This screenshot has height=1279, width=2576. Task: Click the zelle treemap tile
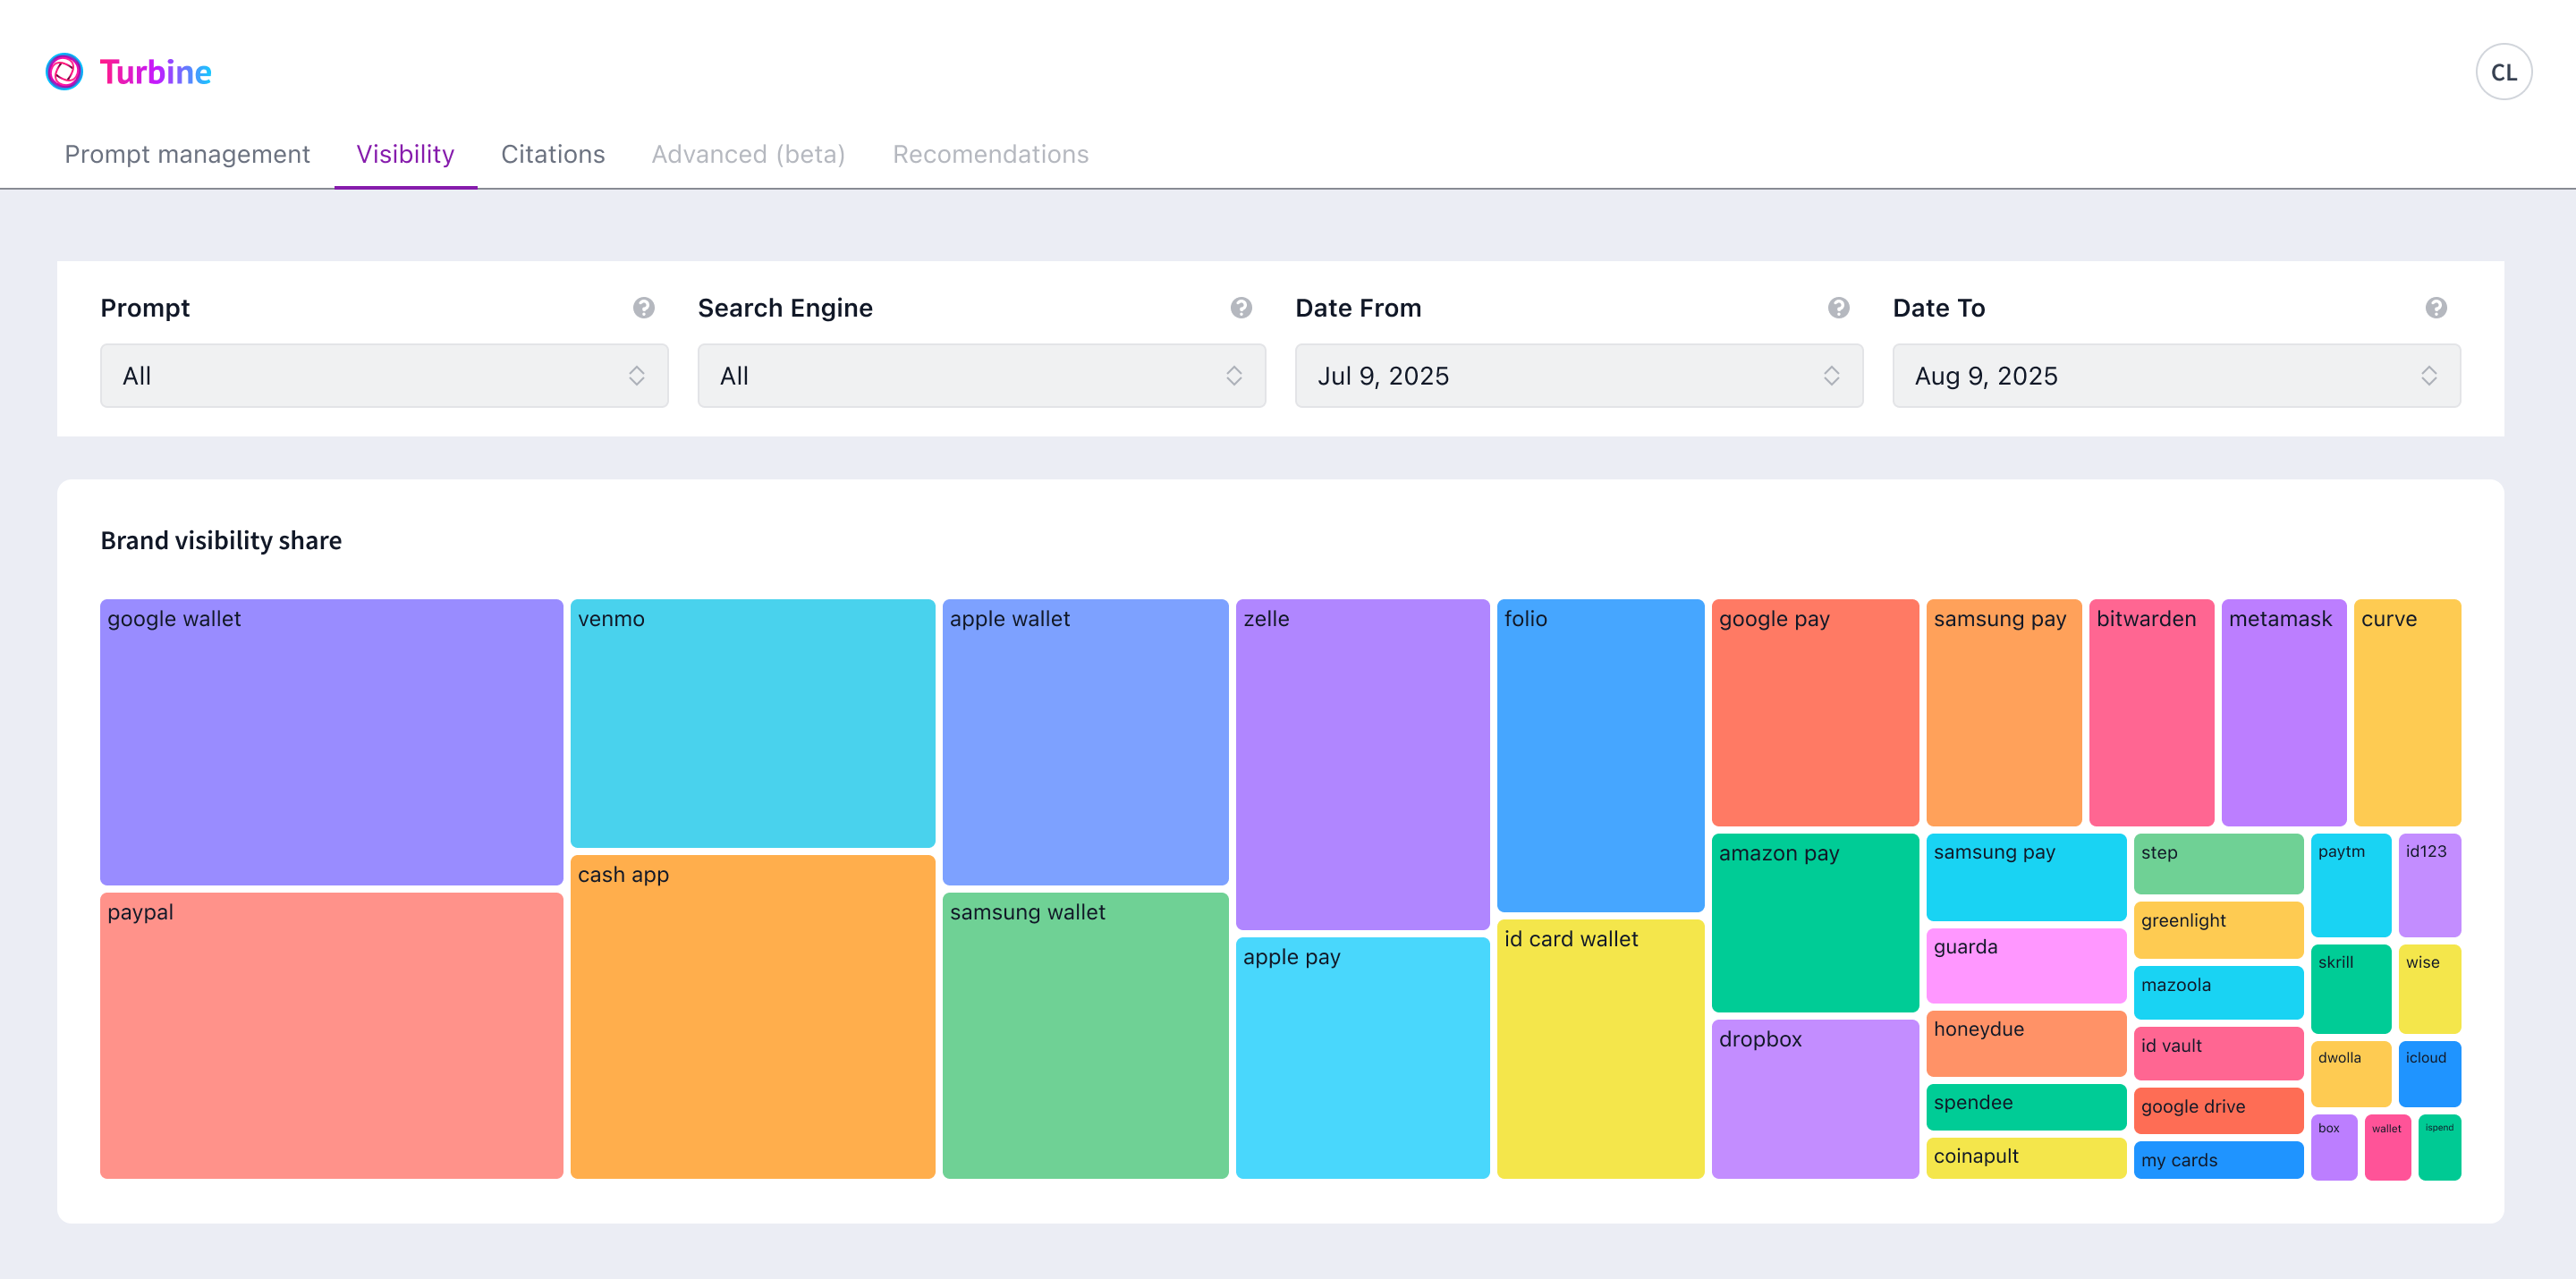pyautogui.click(x=1362, y=764)
